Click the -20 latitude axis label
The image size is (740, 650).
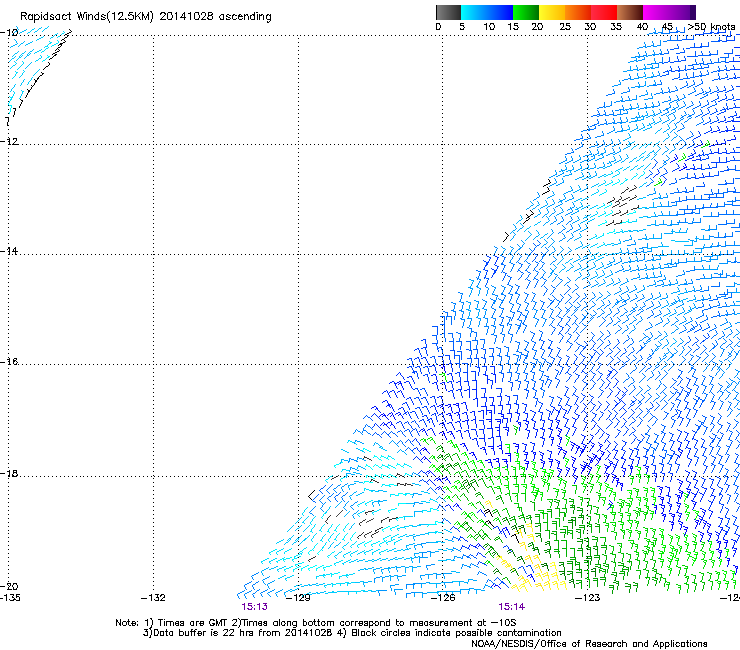coord(9,586)
